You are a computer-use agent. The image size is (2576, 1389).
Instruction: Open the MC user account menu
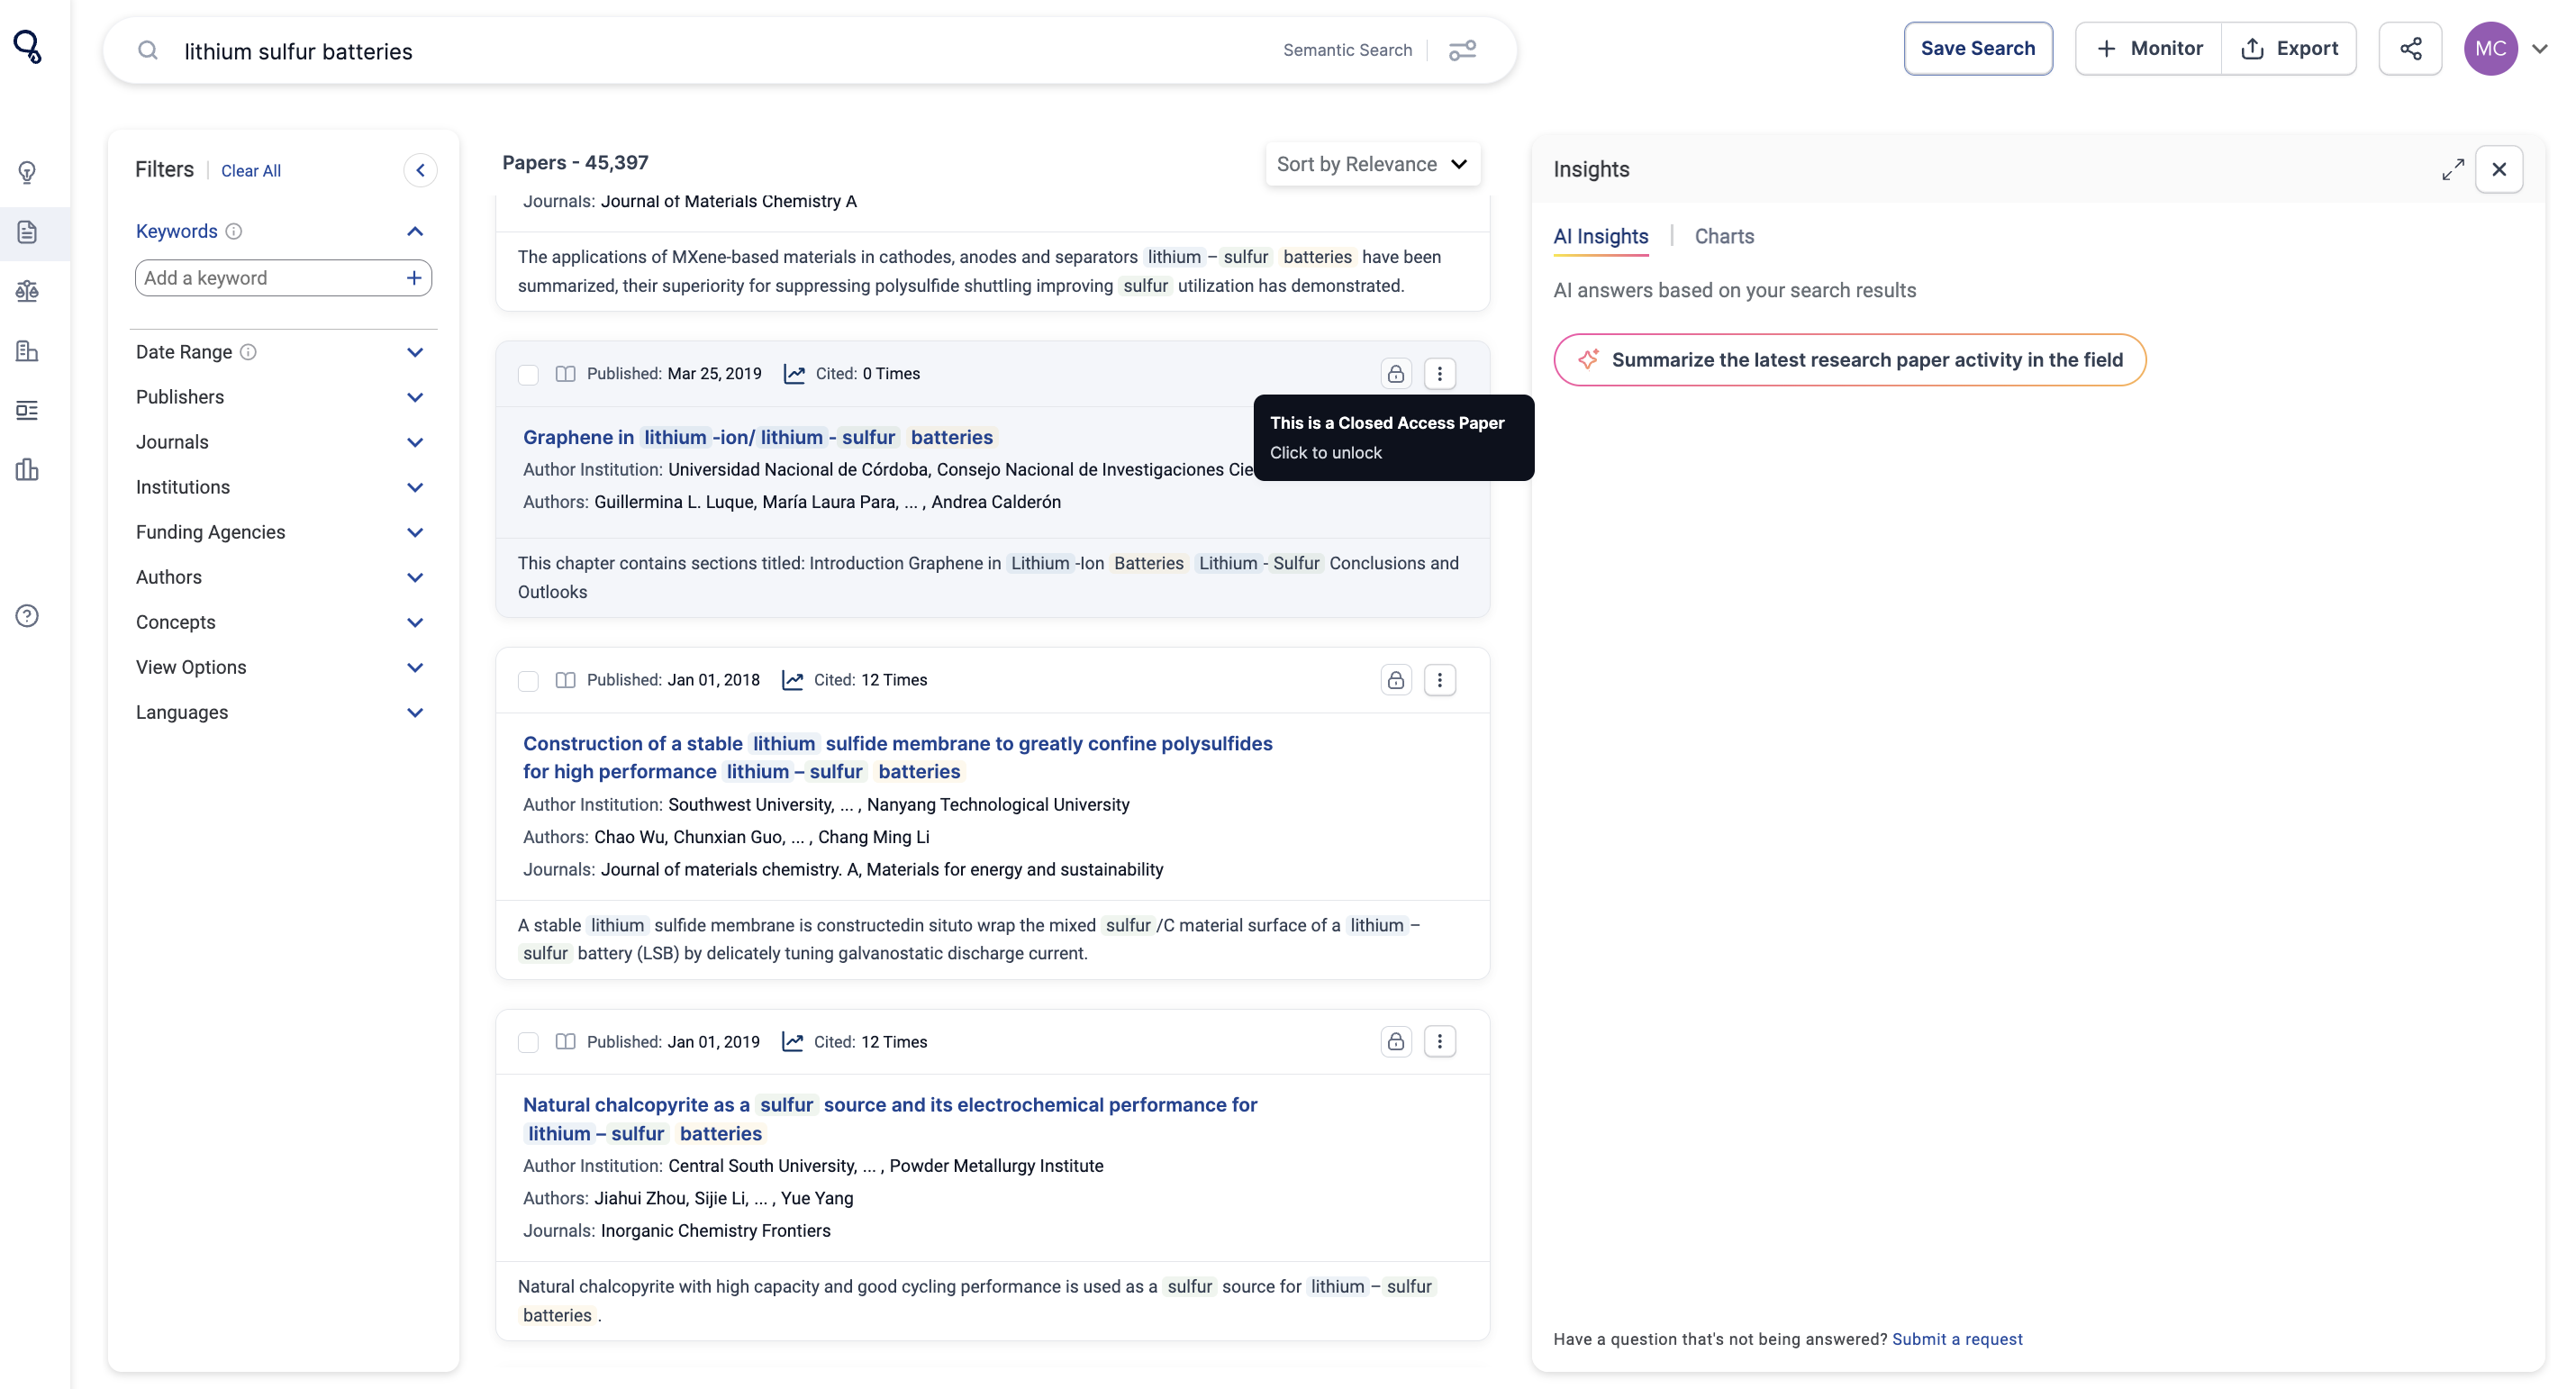pyautogui.click(x=2539, y=49)
